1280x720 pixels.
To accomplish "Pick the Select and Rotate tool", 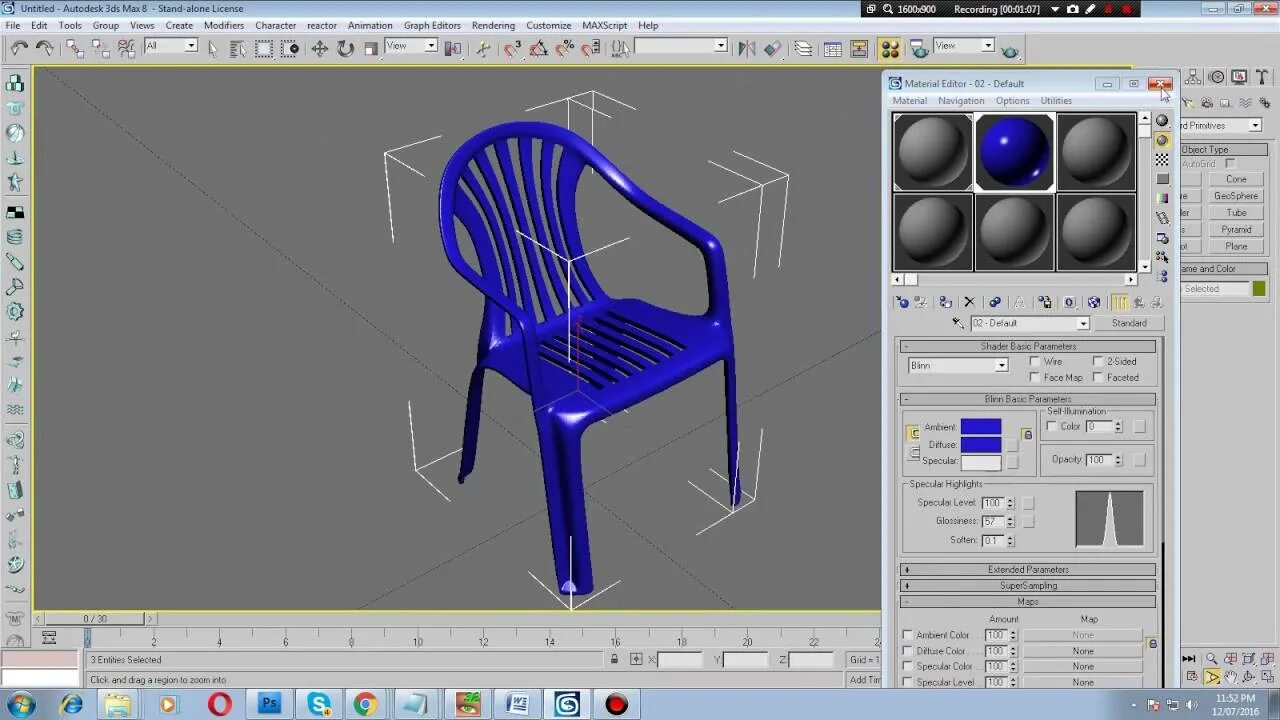I will tap(345, 47).
